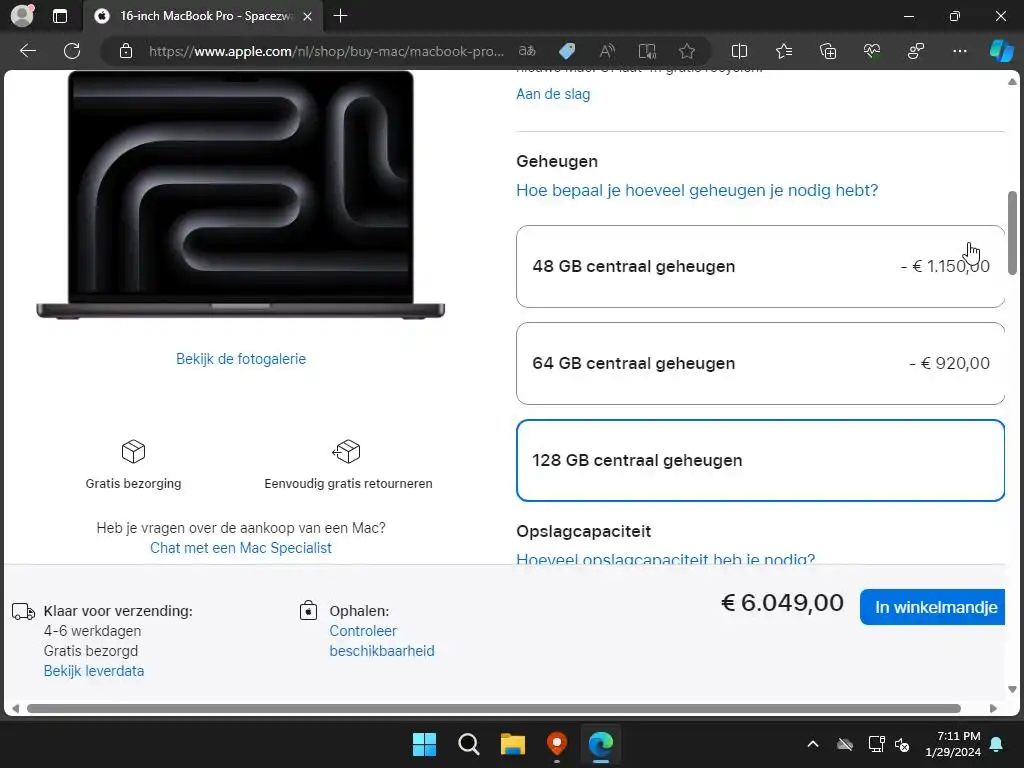Screen dimensions: 1024x768
Task: Open the browser extensions/share icon
Action: 916,51
